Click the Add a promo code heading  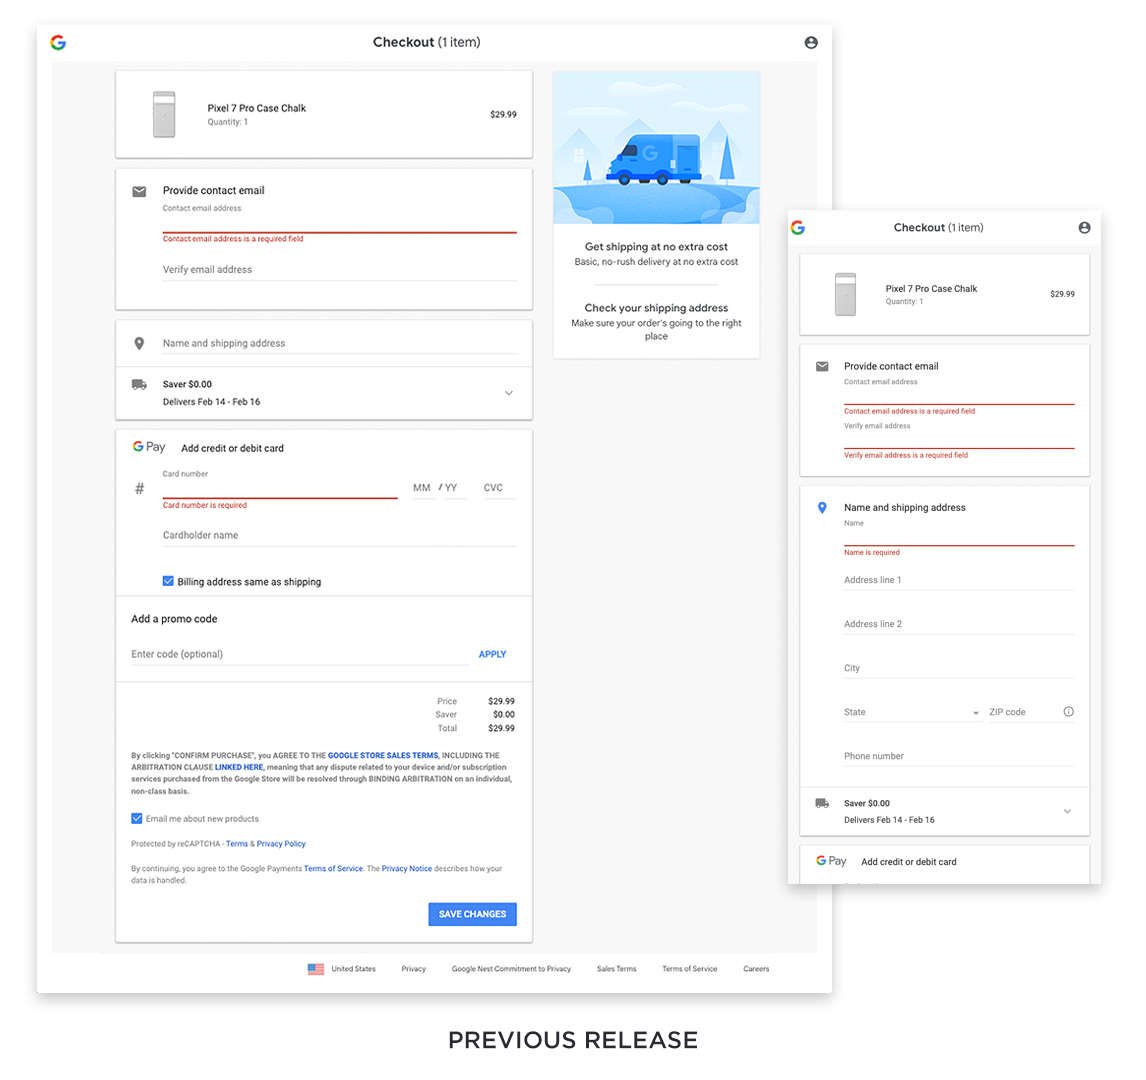[x=174, y=619]
